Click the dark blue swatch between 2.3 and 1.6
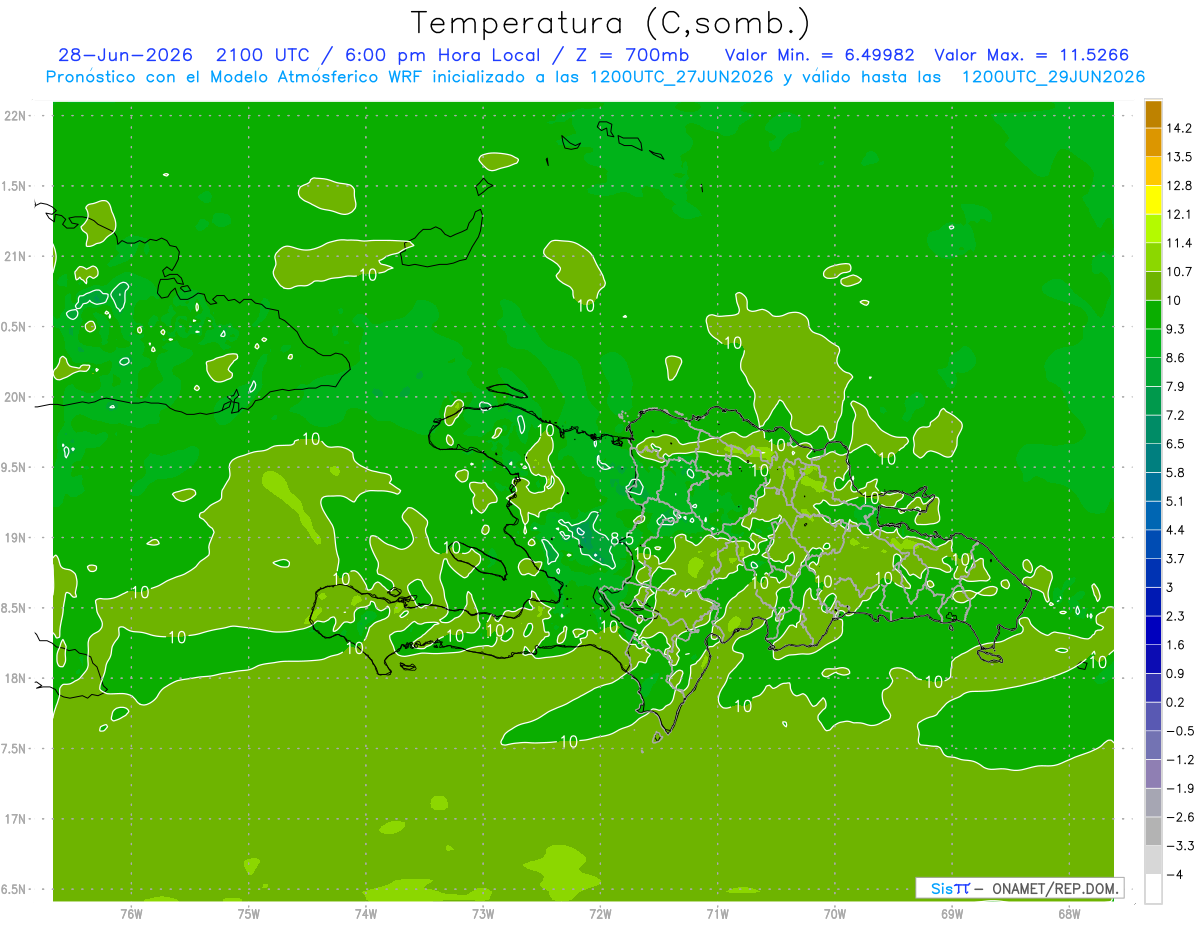This screenshot has width=1200, height=927. [x=1153, y=630]
